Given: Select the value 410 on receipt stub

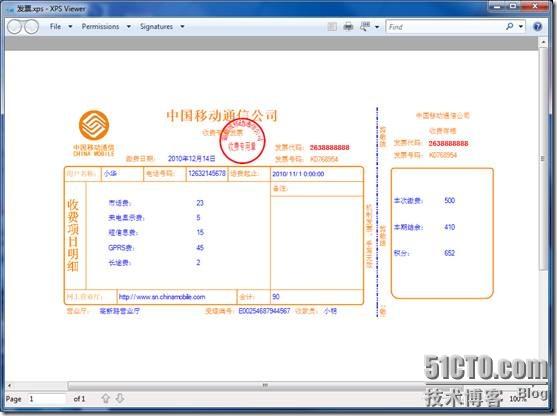Looking at the screenshot, I should coord(449,227).
